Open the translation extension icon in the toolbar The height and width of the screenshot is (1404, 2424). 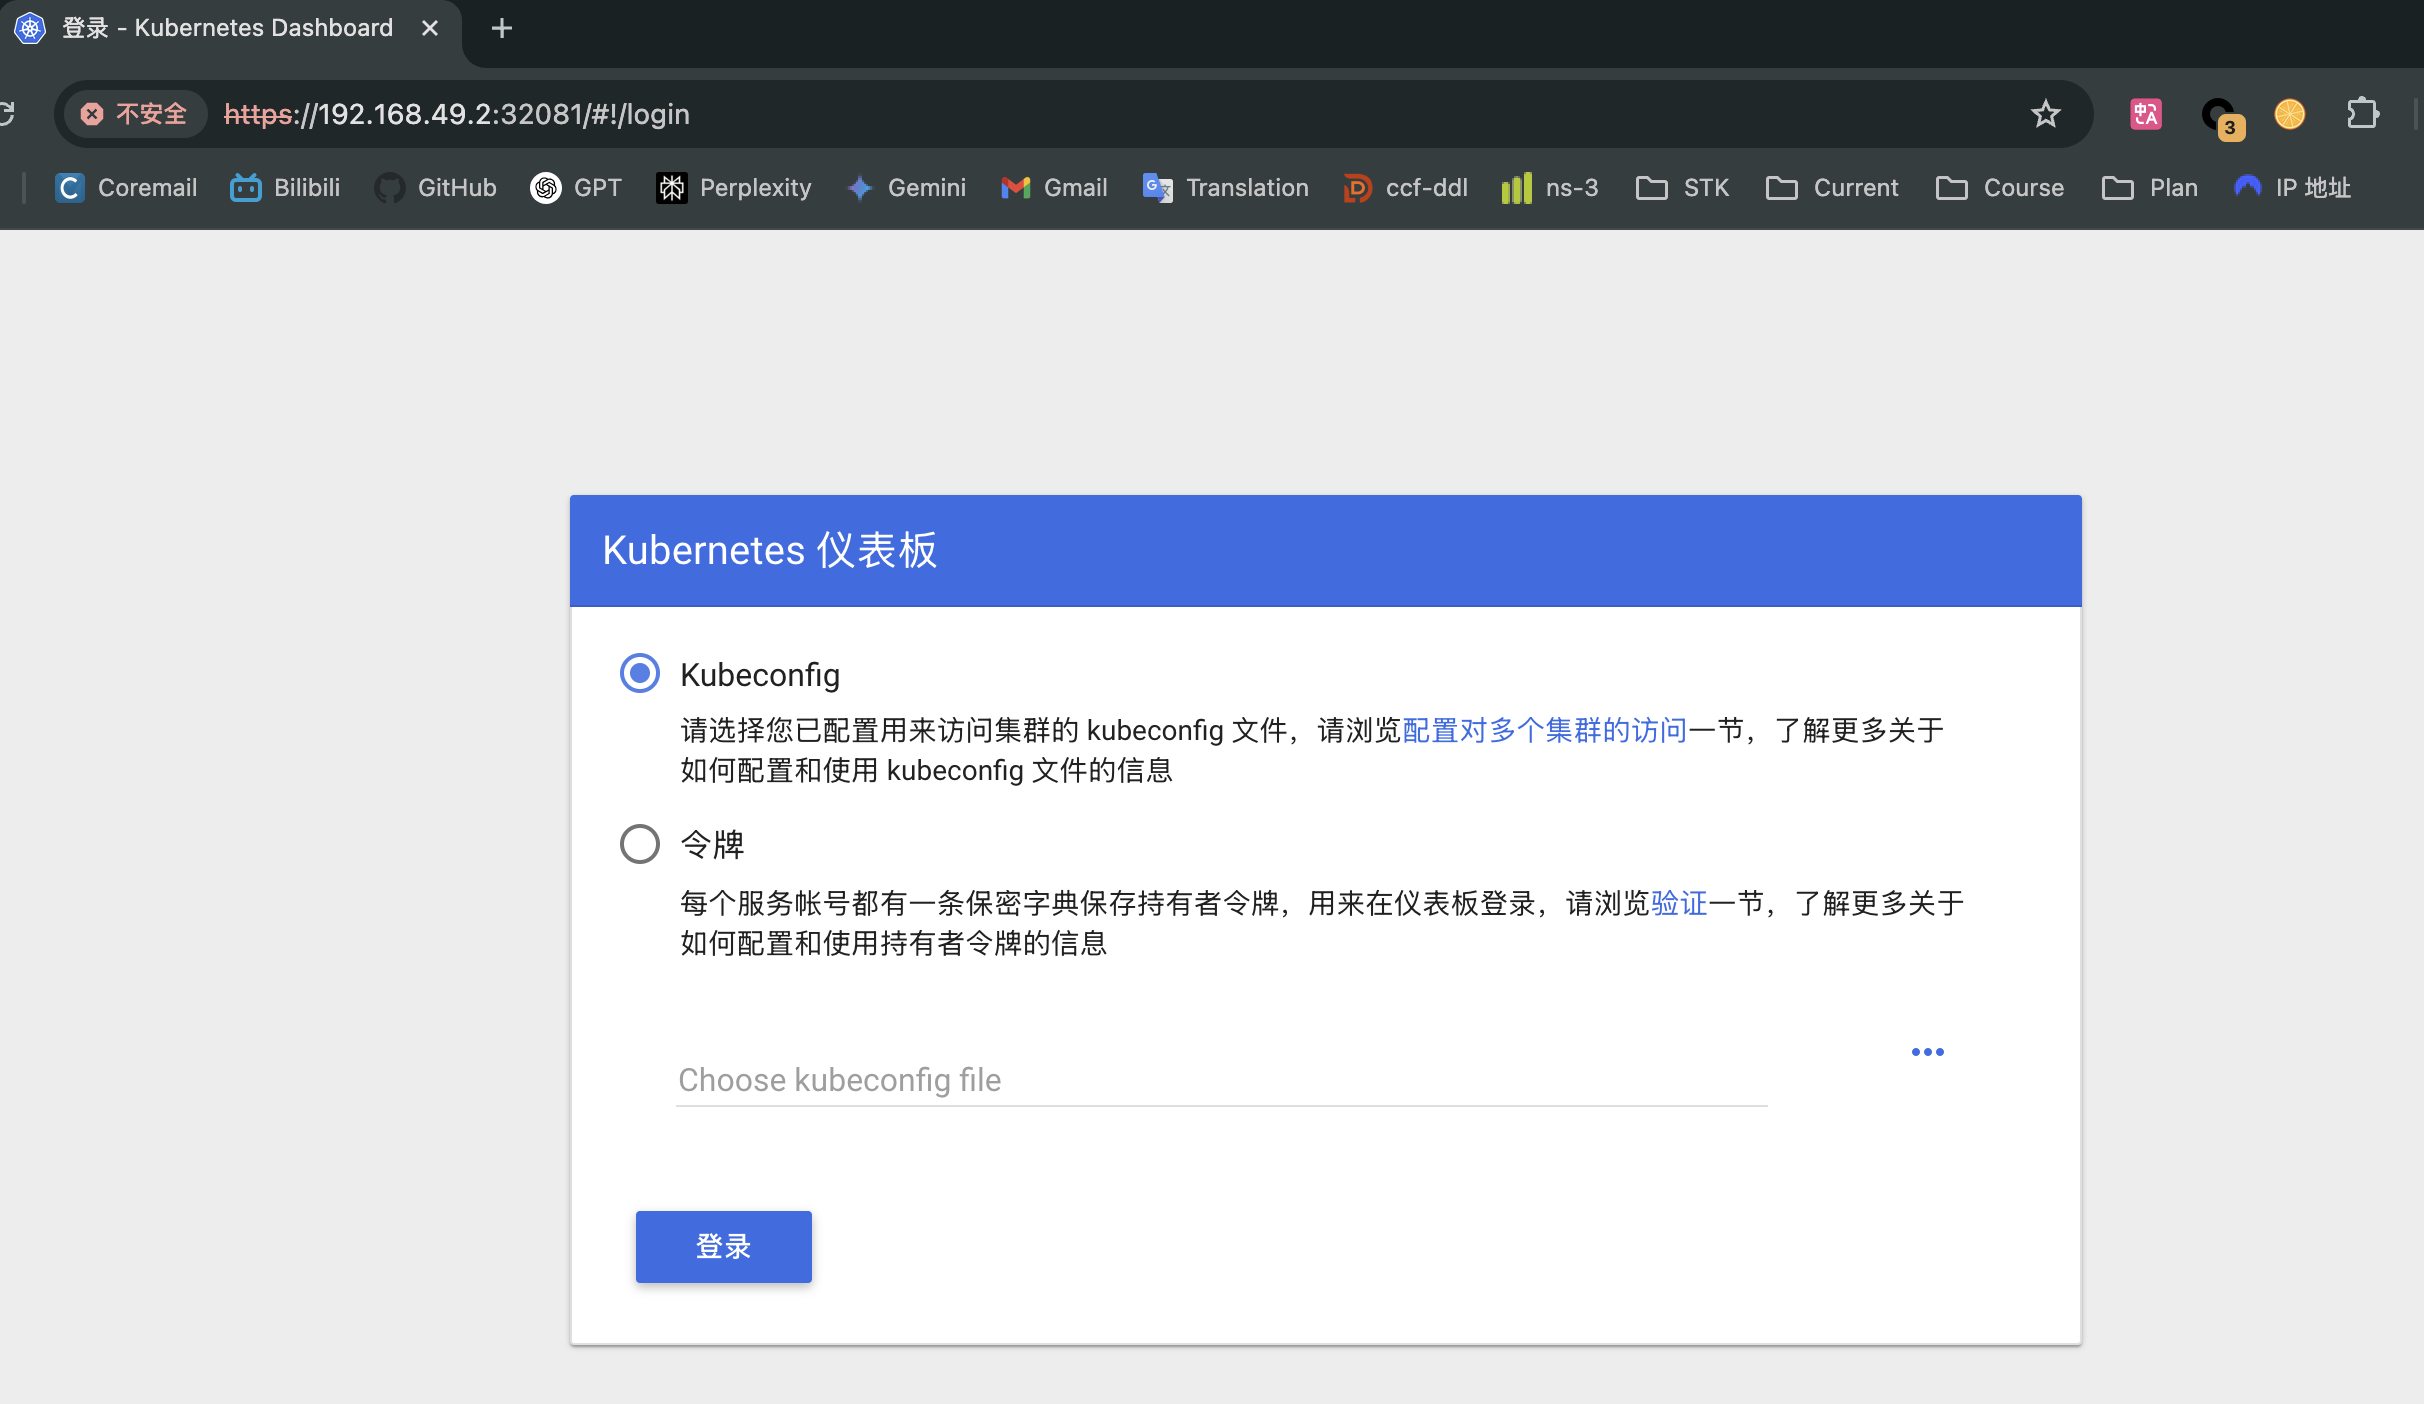pos(2144,113)
